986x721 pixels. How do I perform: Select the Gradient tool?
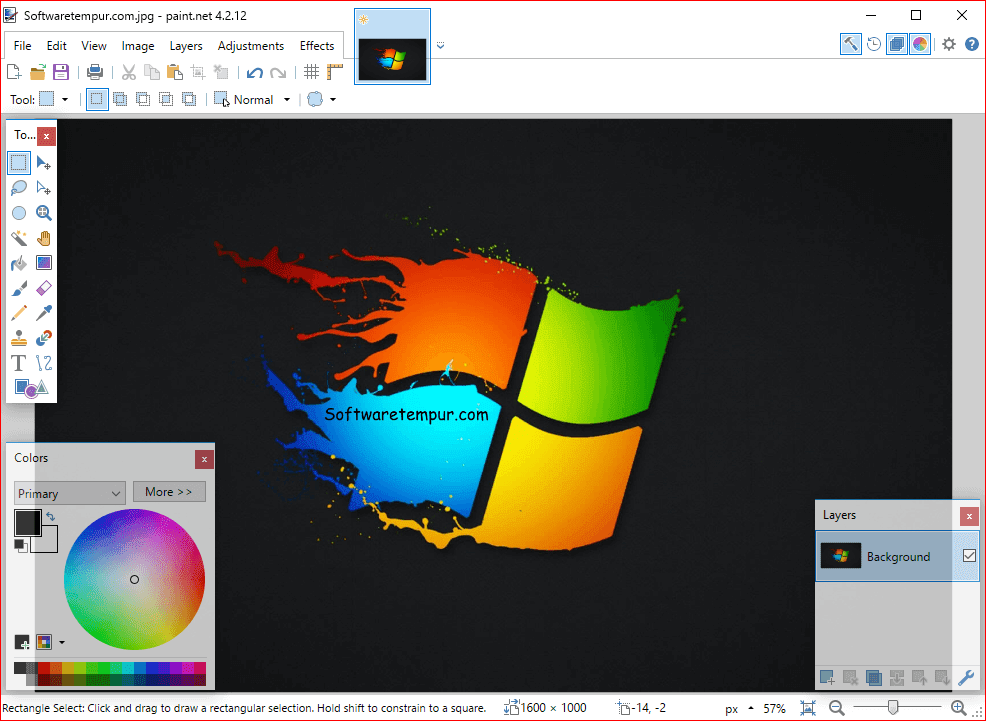[43, 263]
